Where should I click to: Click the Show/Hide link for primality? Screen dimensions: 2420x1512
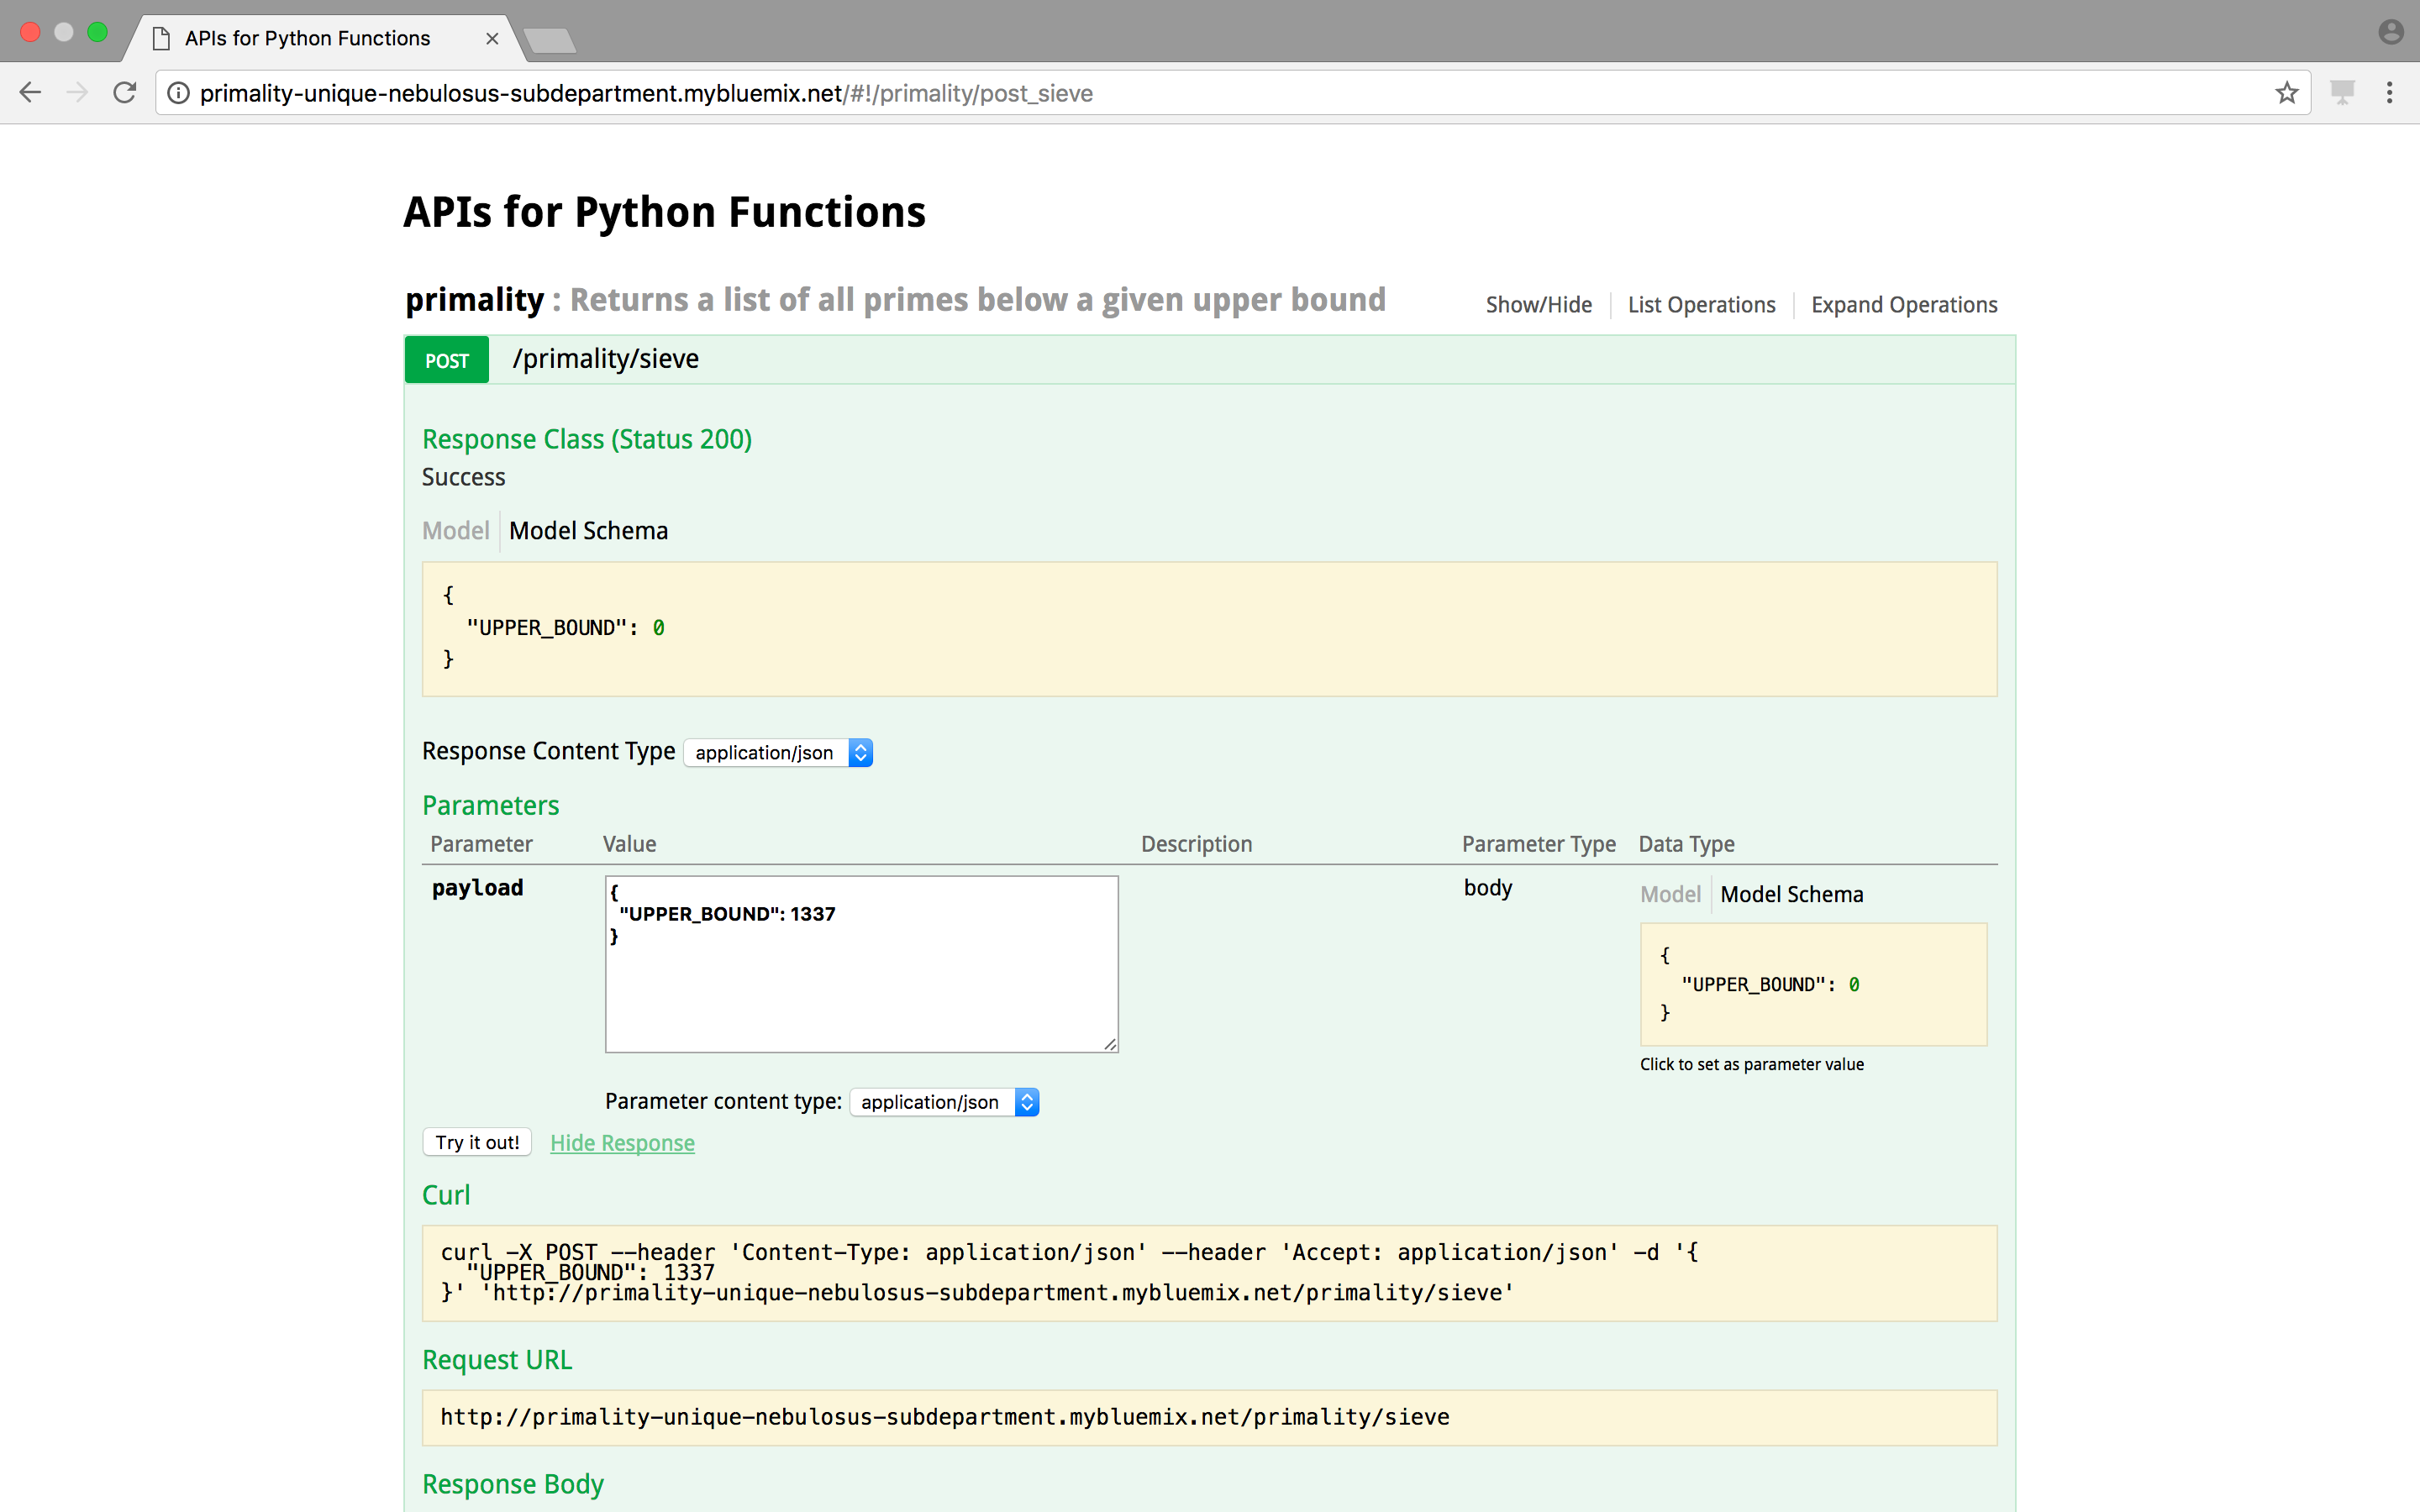1538,305
